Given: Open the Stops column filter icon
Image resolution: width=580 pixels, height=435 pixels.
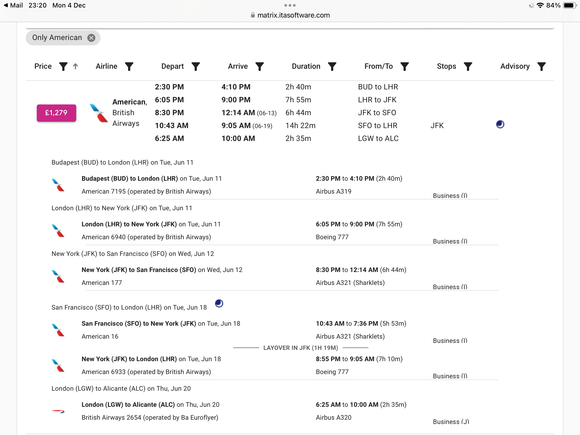Looking at the screenshot, I should click(468, 67).
